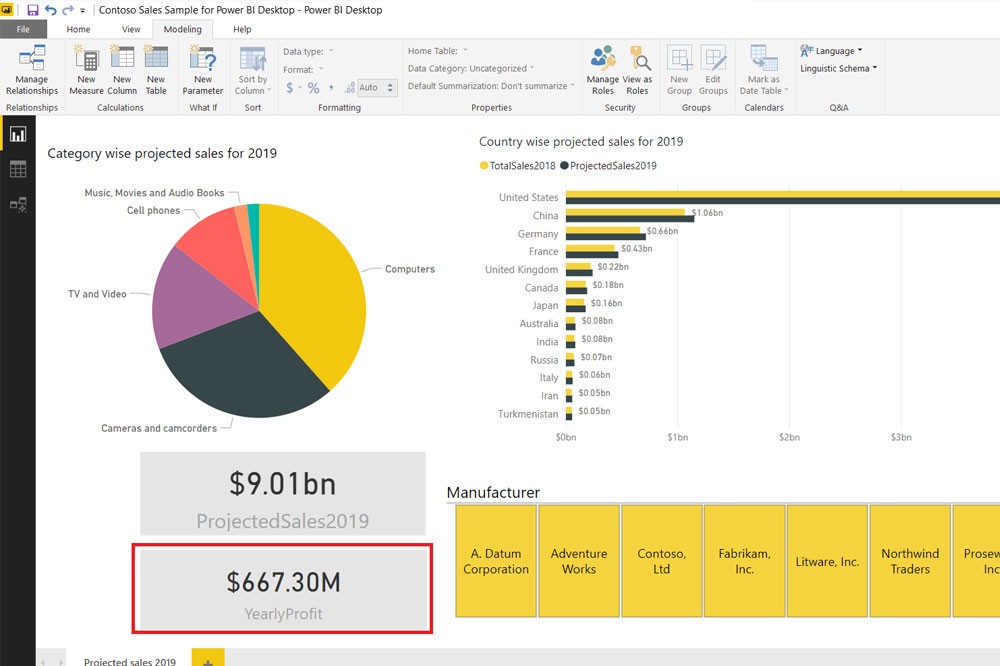1000x666 pixels.
Task: Switch to the Modeling ribbon tab
Action: click(x=183, y=29)
